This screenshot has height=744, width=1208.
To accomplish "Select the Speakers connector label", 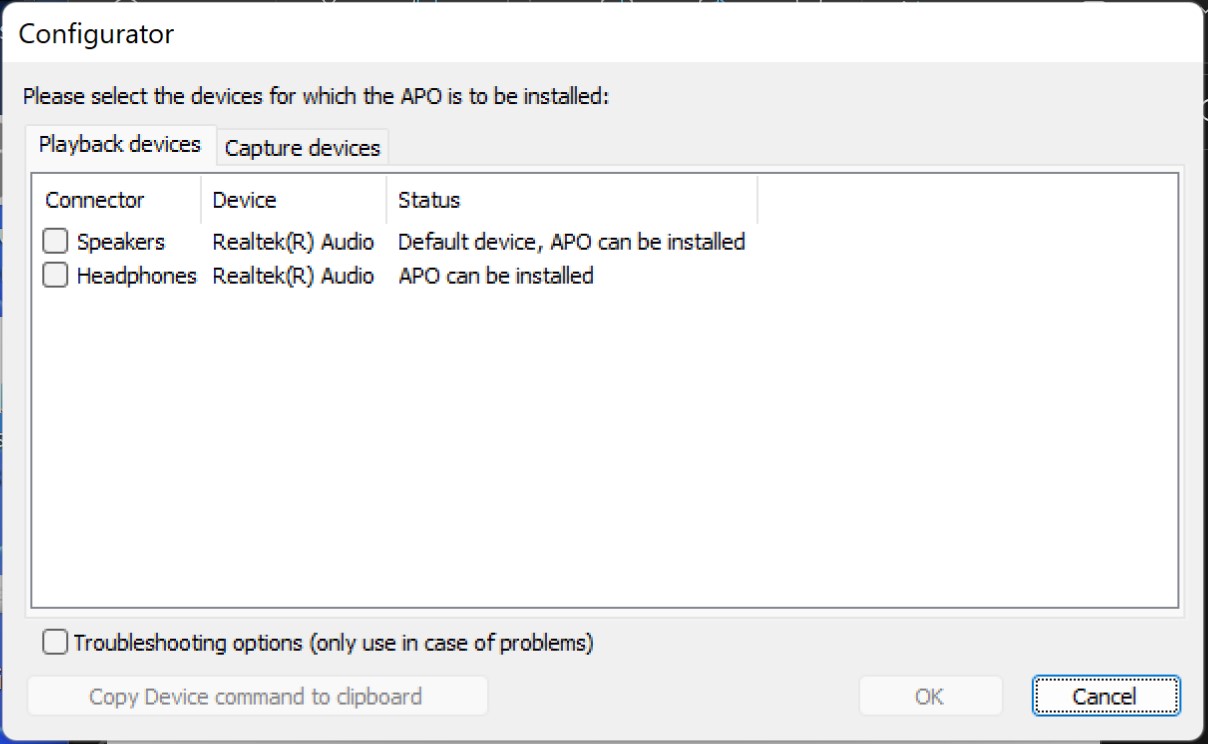I will coord(120,242).
